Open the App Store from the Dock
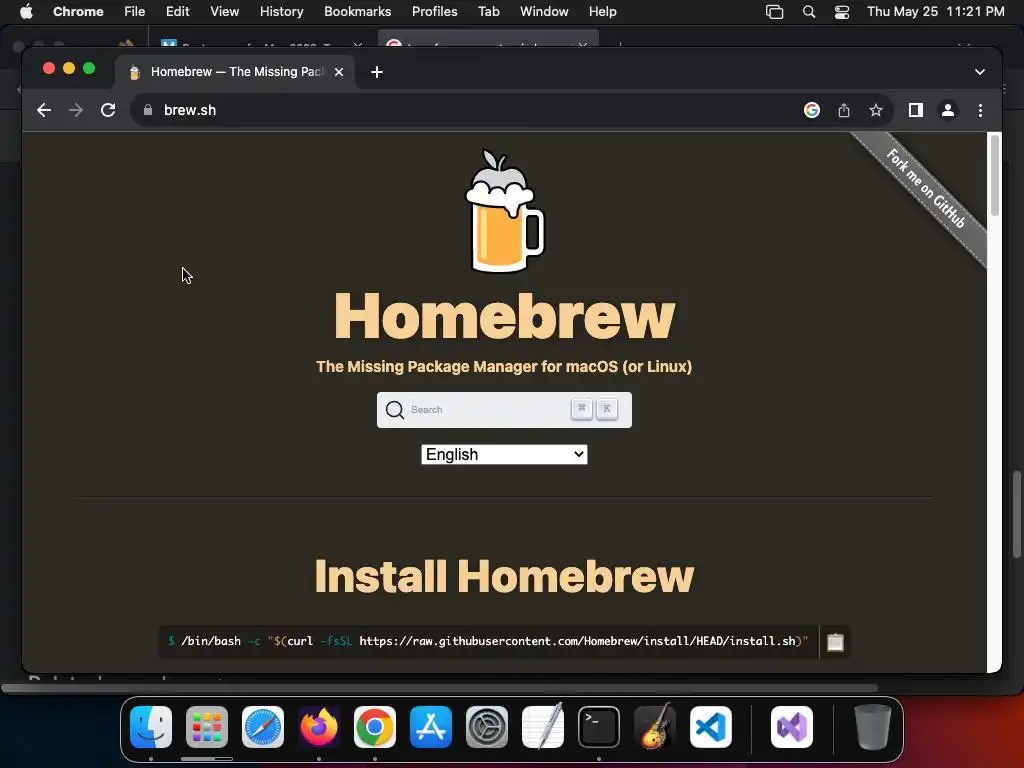1024x768 pixels. 431,727
